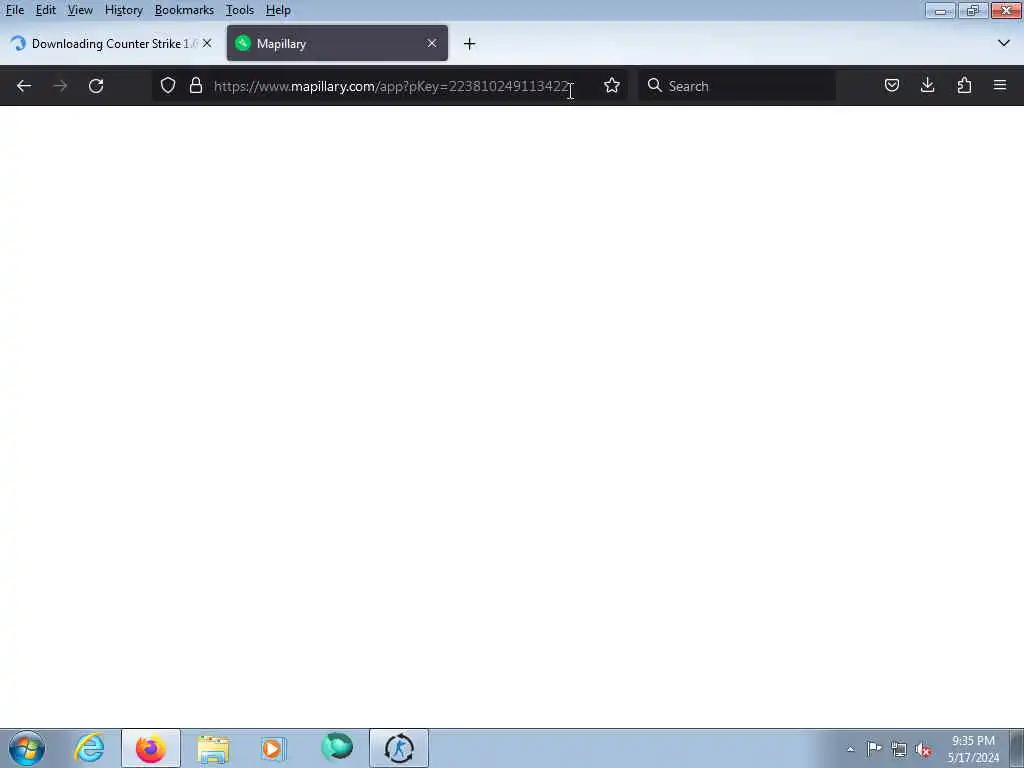Expand the list all tabs chevron
The image size is (1024, 768).
(x=1004, y=44)
